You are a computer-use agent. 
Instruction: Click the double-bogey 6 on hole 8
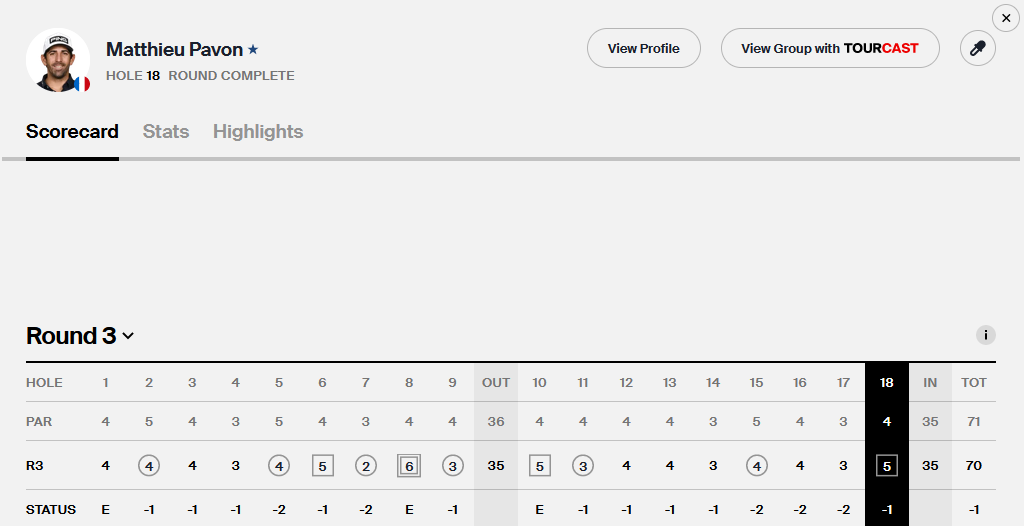click(x=409, y=465)
